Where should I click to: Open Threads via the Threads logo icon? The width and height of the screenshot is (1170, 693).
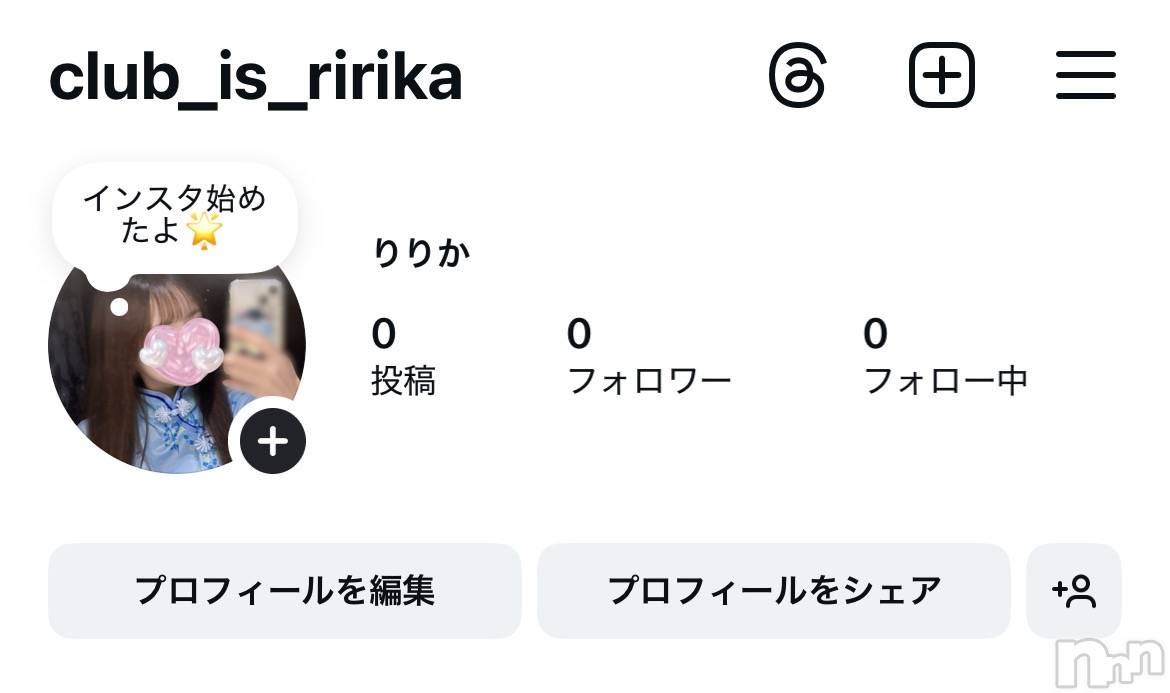pos(798,76)
